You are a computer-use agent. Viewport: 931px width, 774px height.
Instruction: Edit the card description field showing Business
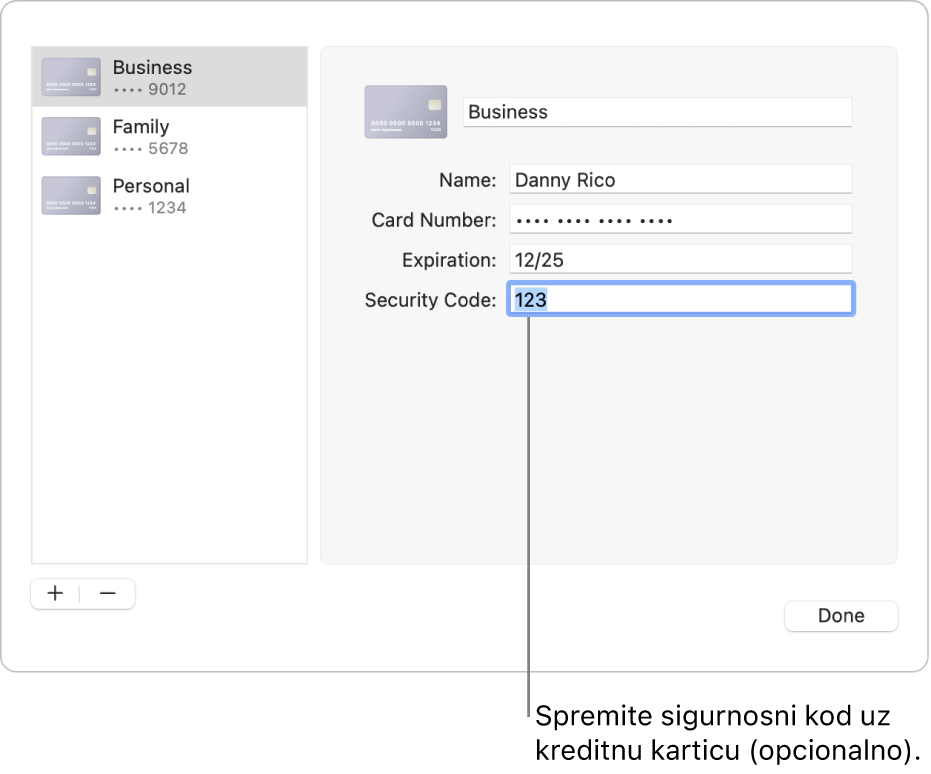click(x=656, y=112)
